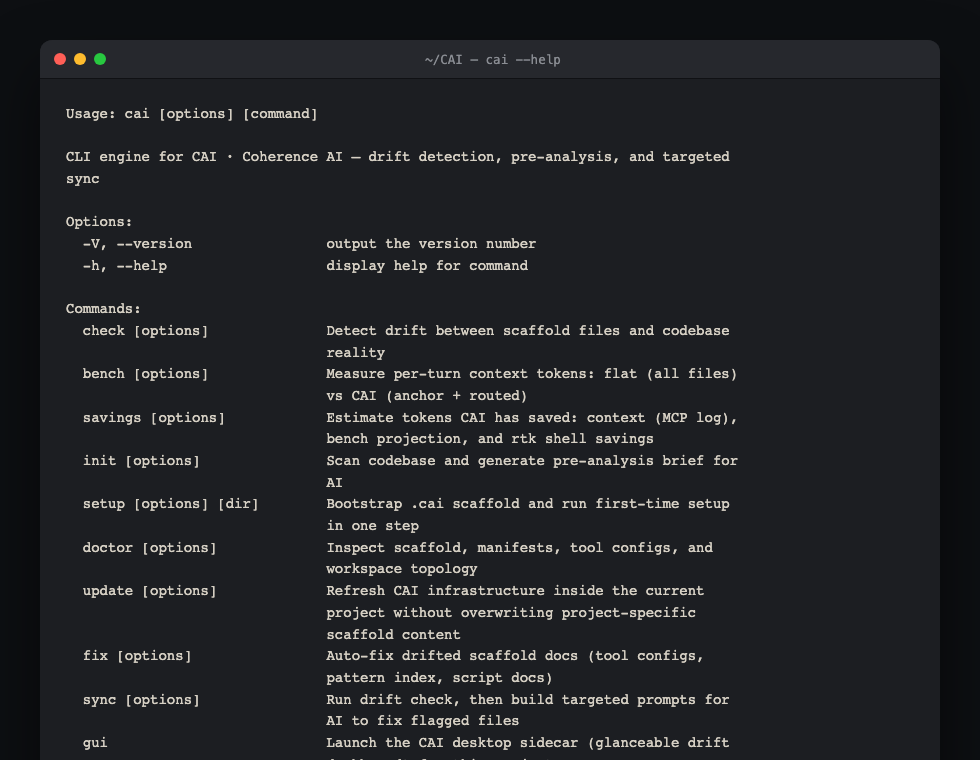Click the 'check [options]' command
The width and height of the screenshot is (980, 760).
click(x=146, y=331)
